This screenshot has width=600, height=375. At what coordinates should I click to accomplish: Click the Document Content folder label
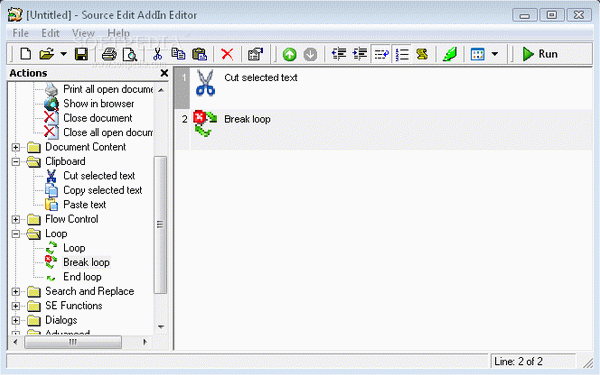(85, 147)
